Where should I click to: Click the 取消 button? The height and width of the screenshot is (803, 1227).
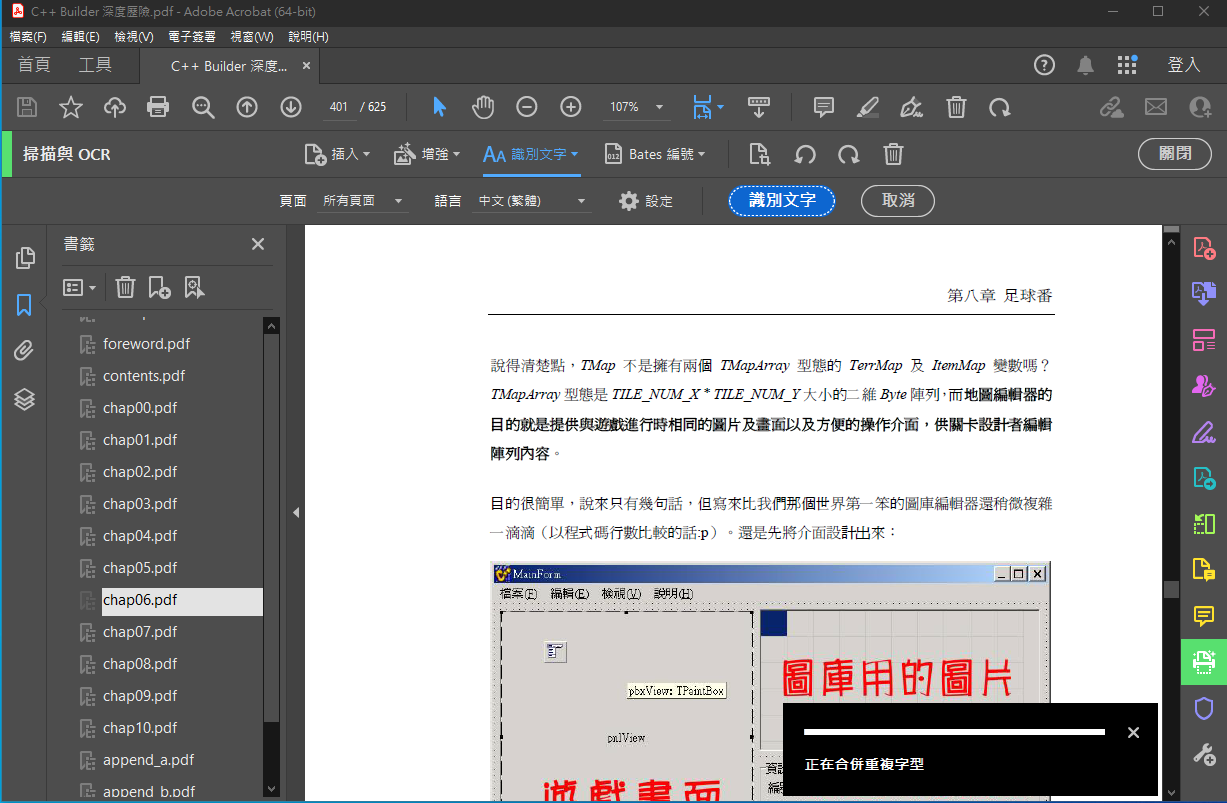pos(897,201)
